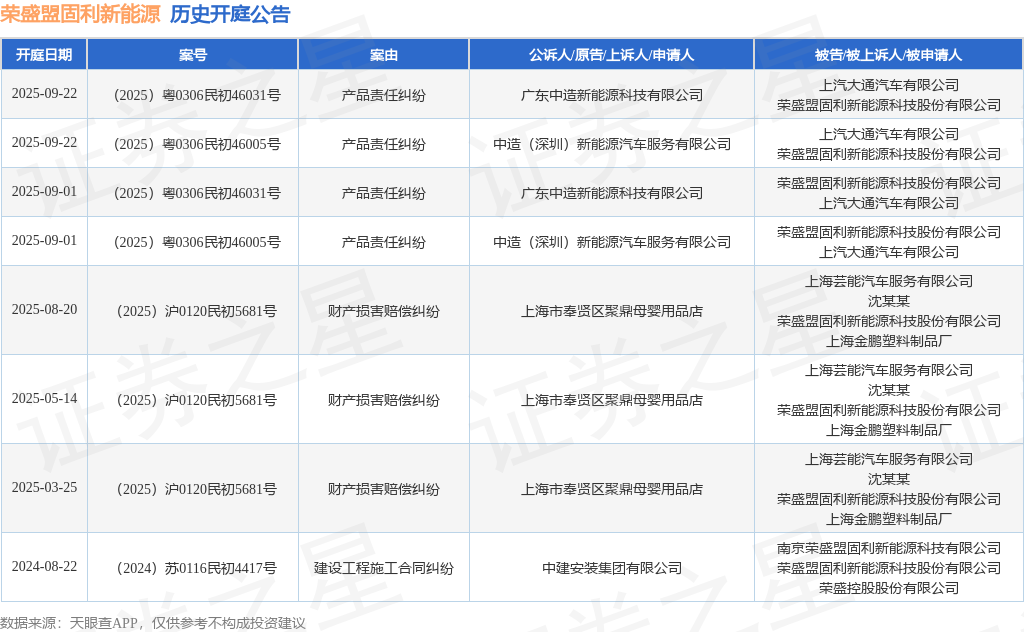Screen dimensions: 1024x632
Task: Click the 建设工程施工合同纠纷 cause cell
Action: [383, 569]
